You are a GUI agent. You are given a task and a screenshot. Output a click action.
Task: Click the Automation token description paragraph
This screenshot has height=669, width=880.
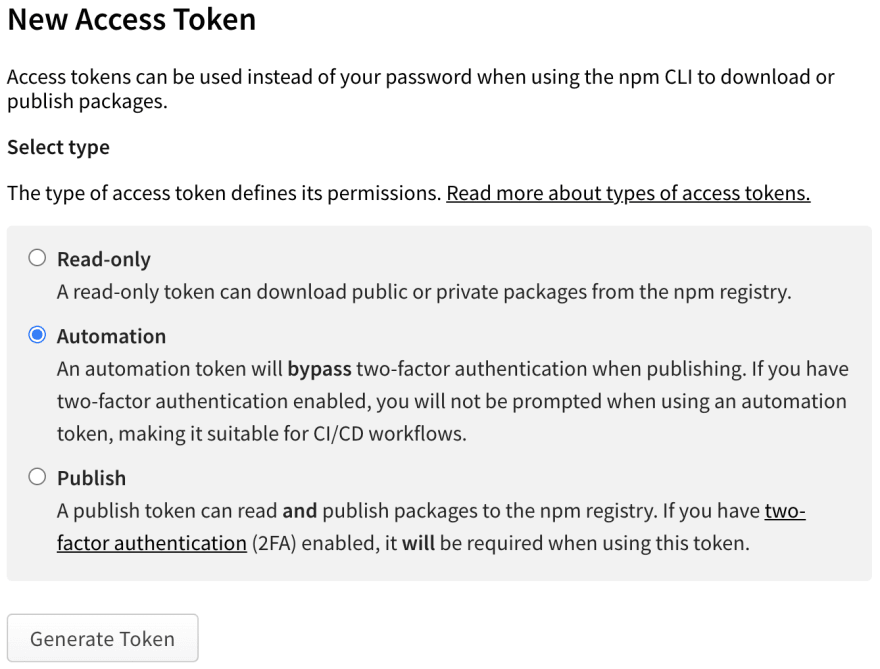pyautogui.click(x=452, y=402)
